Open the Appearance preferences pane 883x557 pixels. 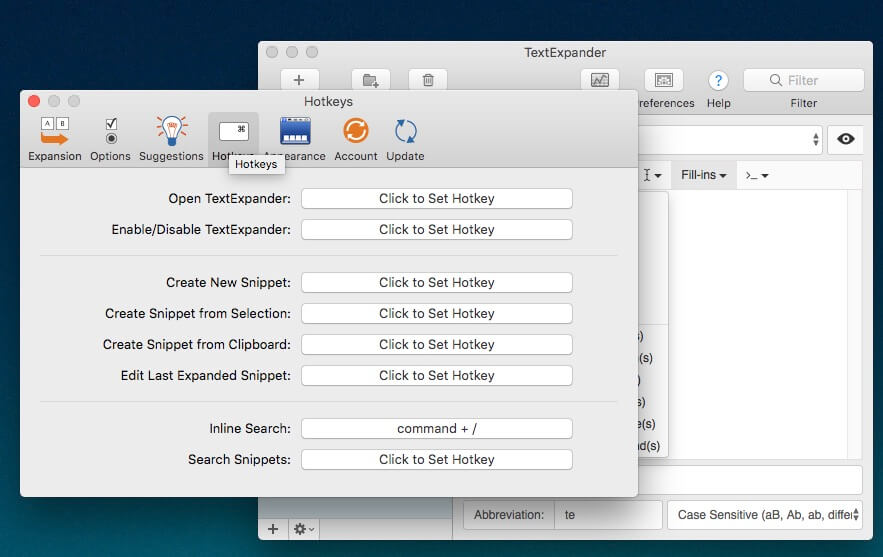click(x=295, y=139)
